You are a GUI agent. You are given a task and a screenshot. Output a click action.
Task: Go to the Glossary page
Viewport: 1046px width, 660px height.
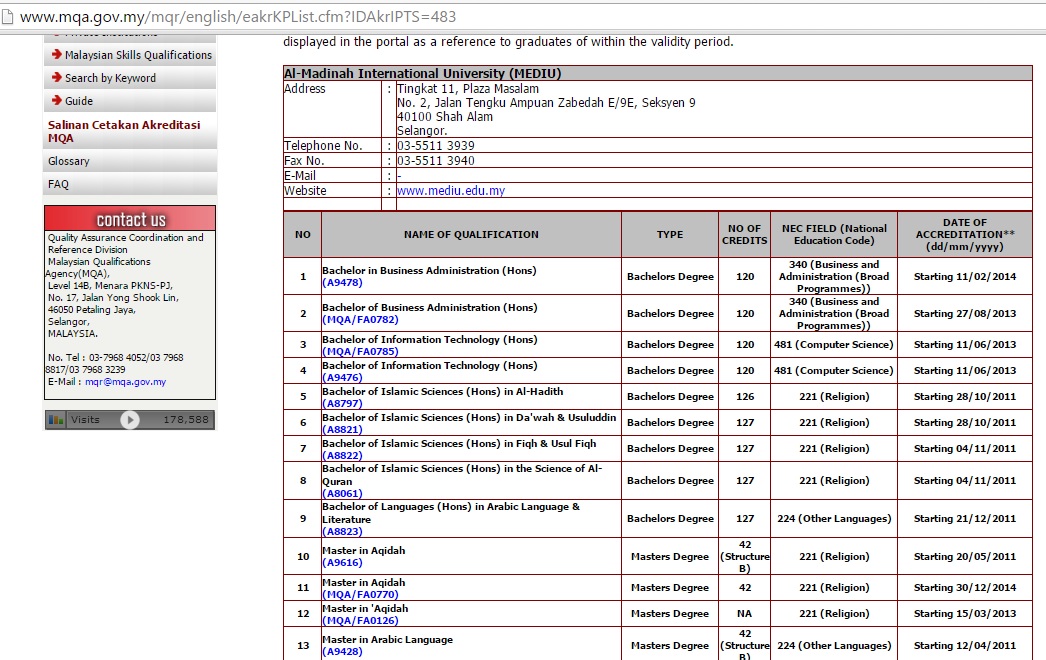point(69,161)
